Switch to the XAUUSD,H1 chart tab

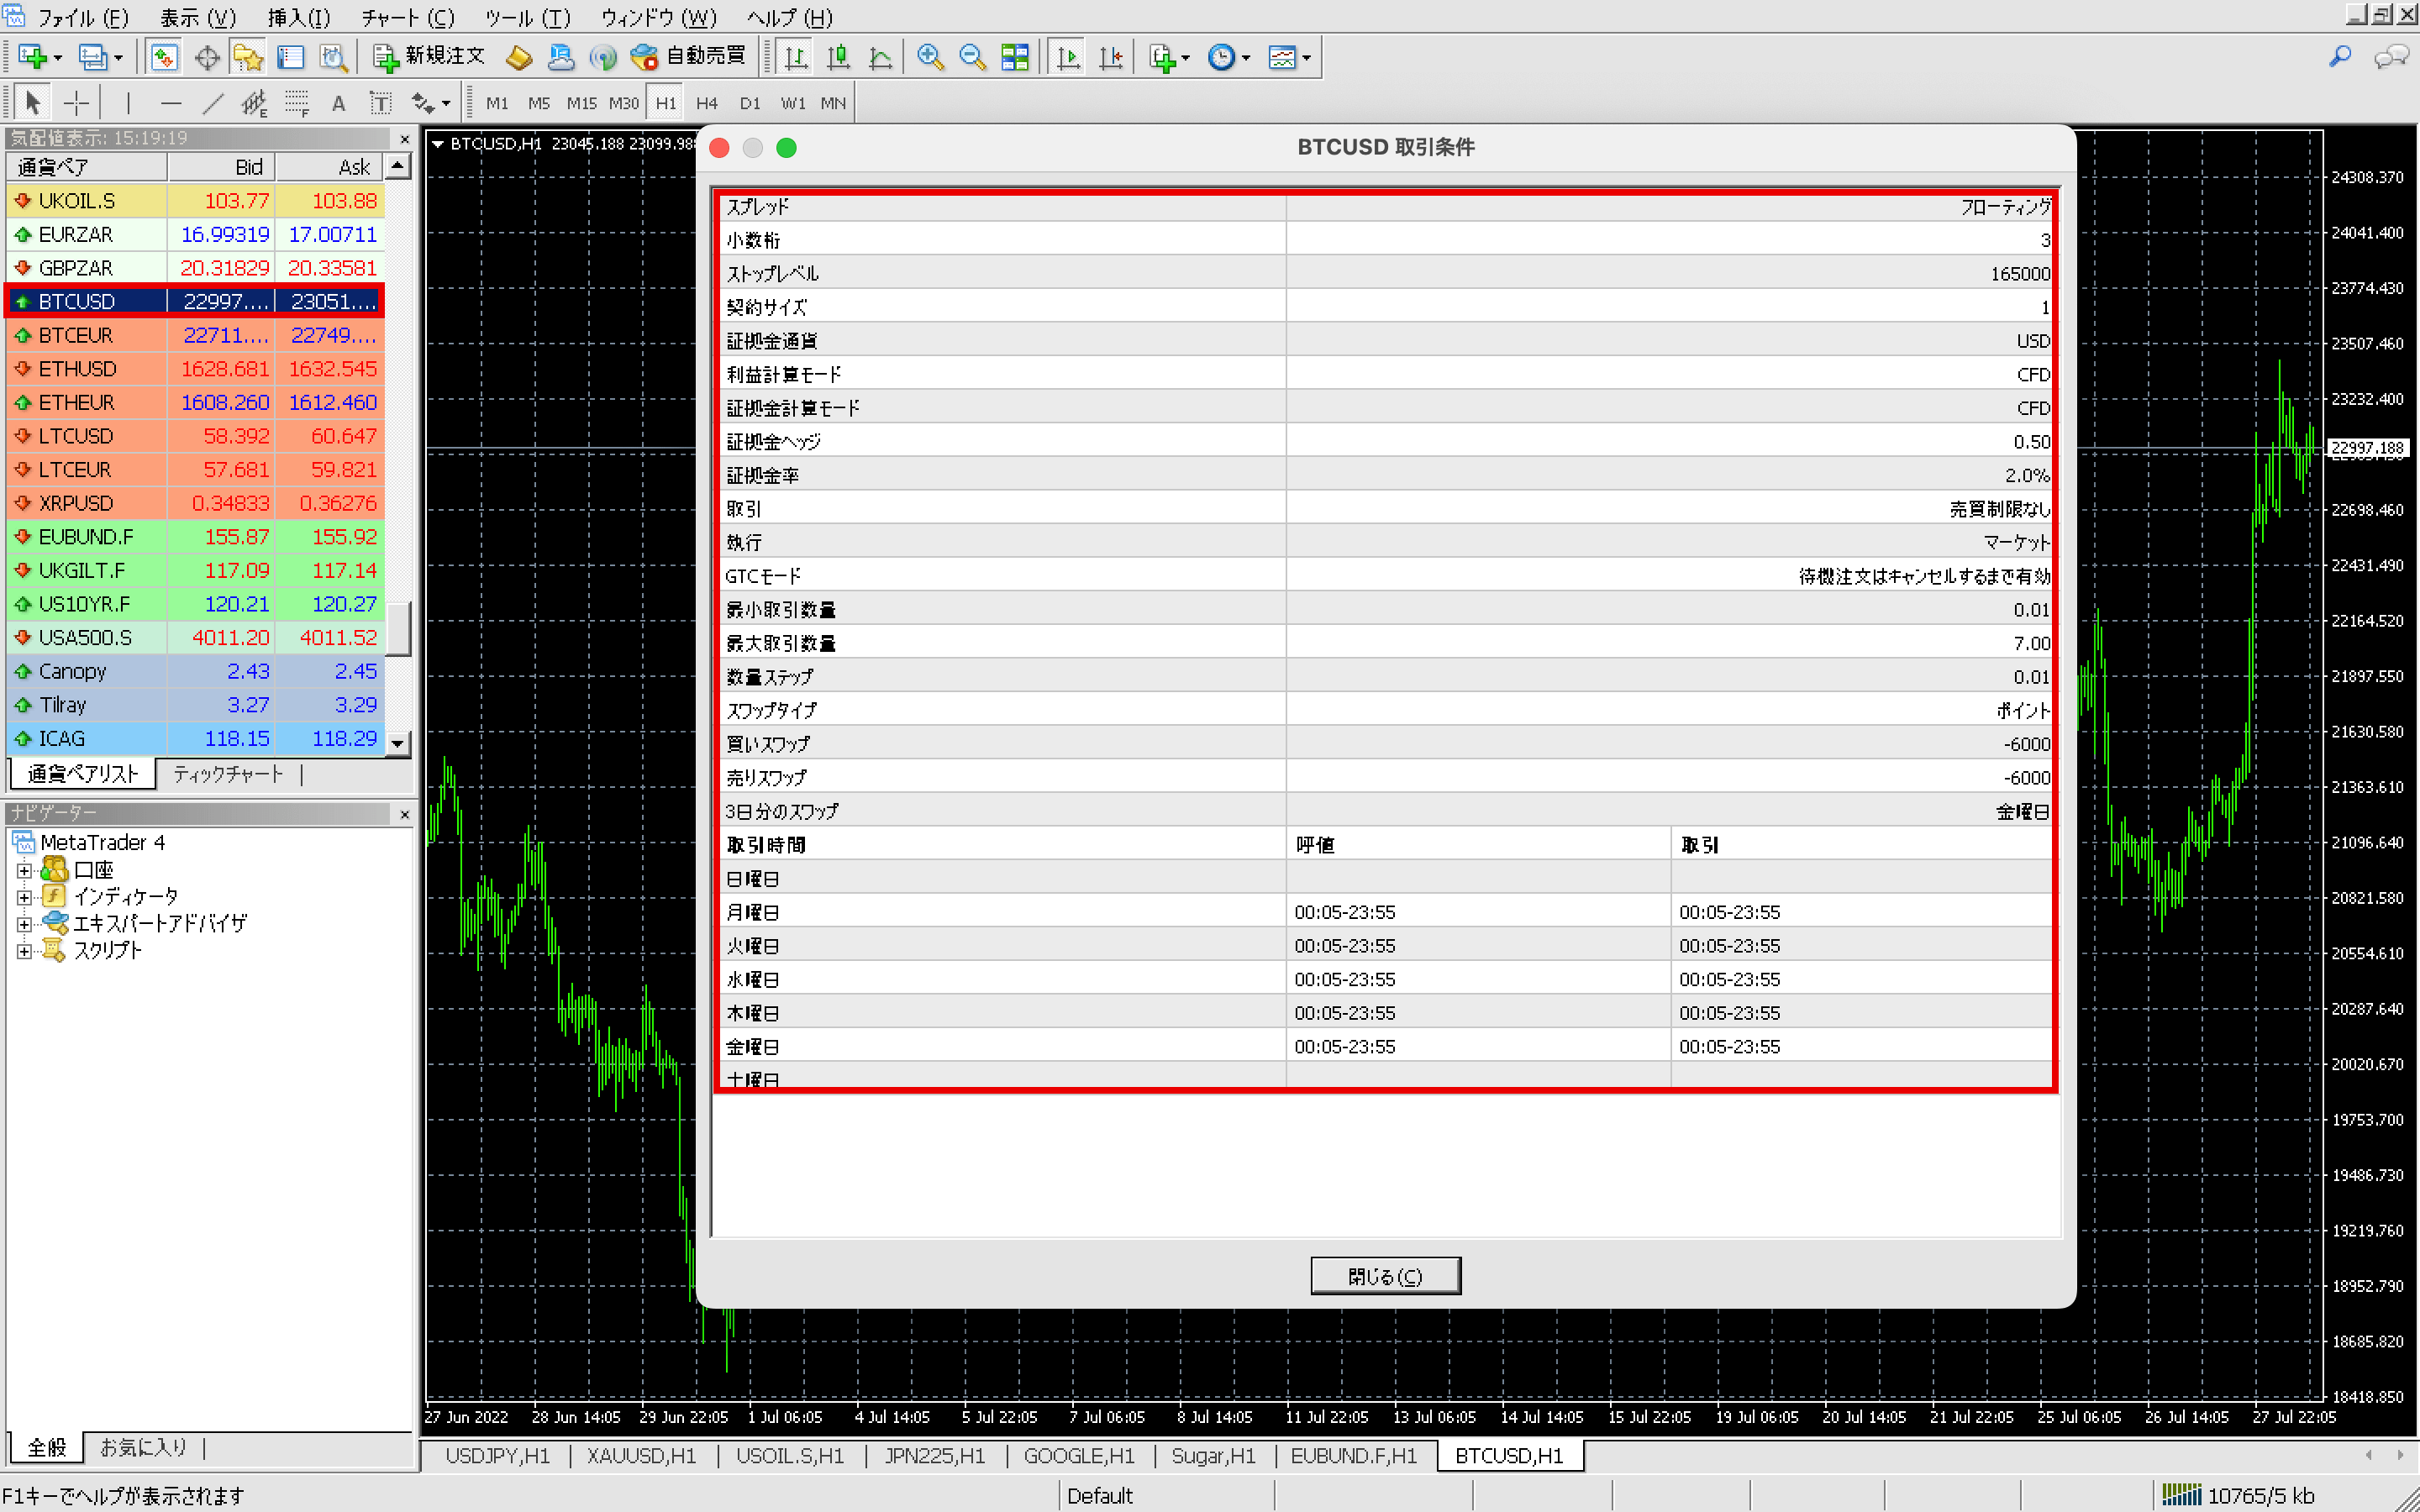[641, 1456]
